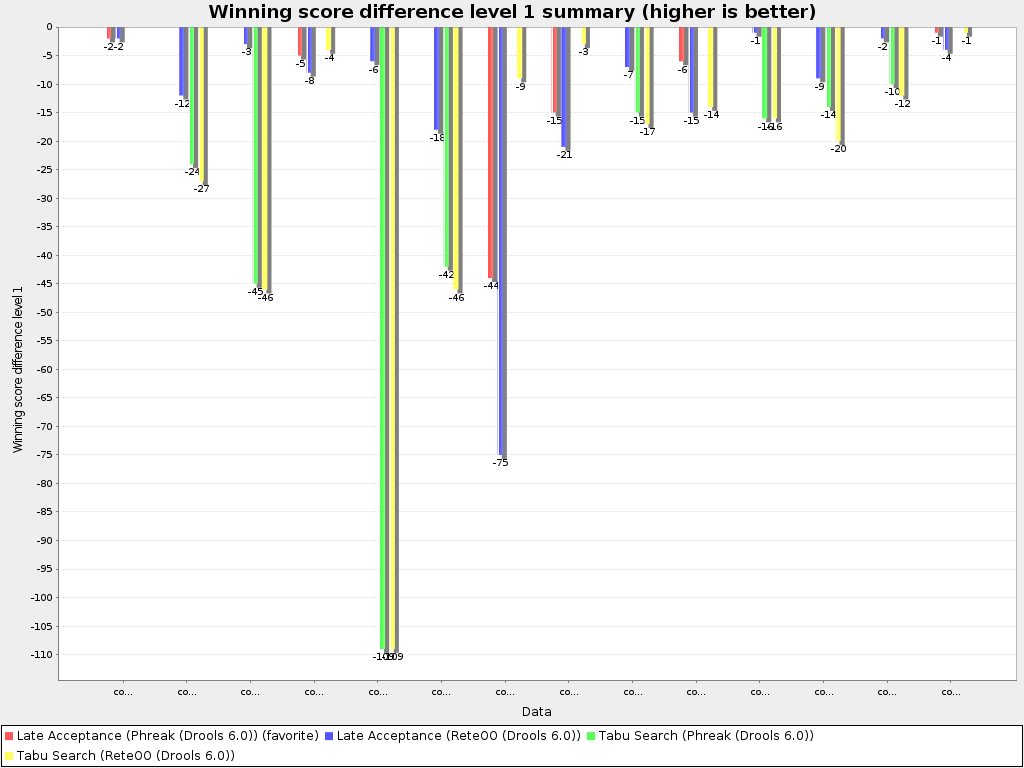Click the yellow Tabu Search ReteOO legend swatch
This screenshot has width=1024, height=768.
9,756
